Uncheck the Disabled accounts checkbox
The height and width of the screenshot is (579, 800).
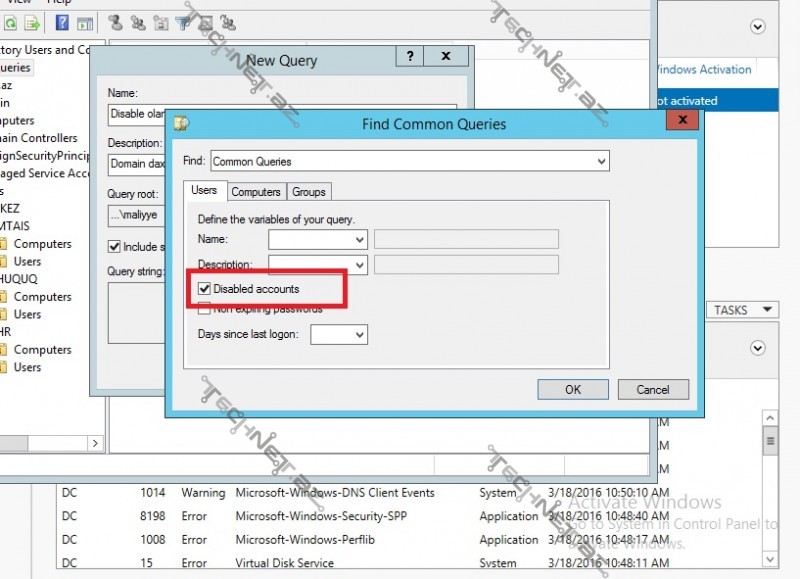205,289
